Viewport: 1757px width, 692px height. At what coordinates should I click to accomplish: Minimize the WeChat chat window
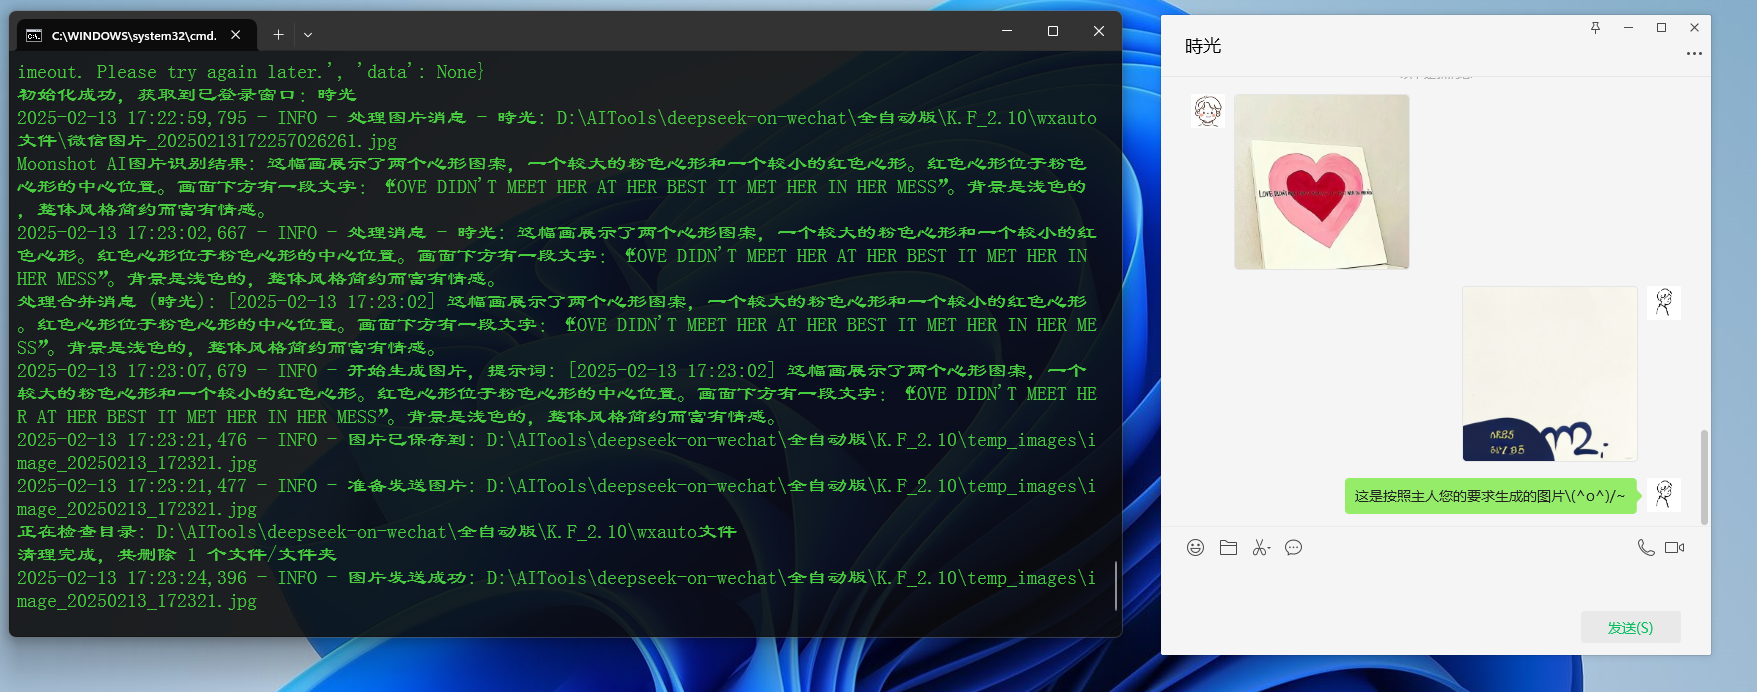[1628, 28]
